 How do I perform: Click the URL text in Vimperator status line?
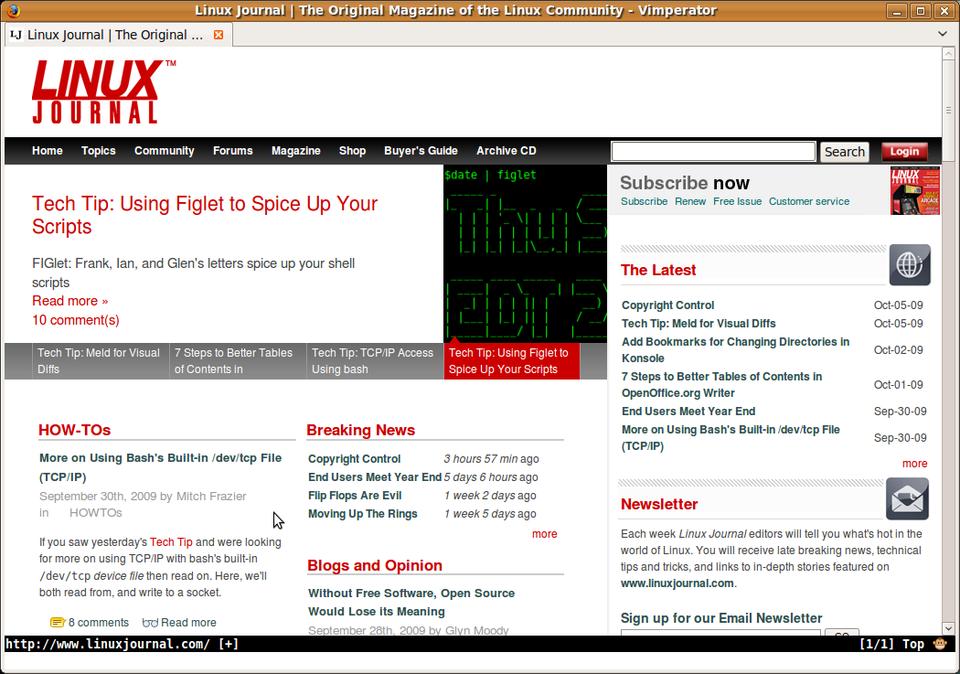(x=108, y=643)
